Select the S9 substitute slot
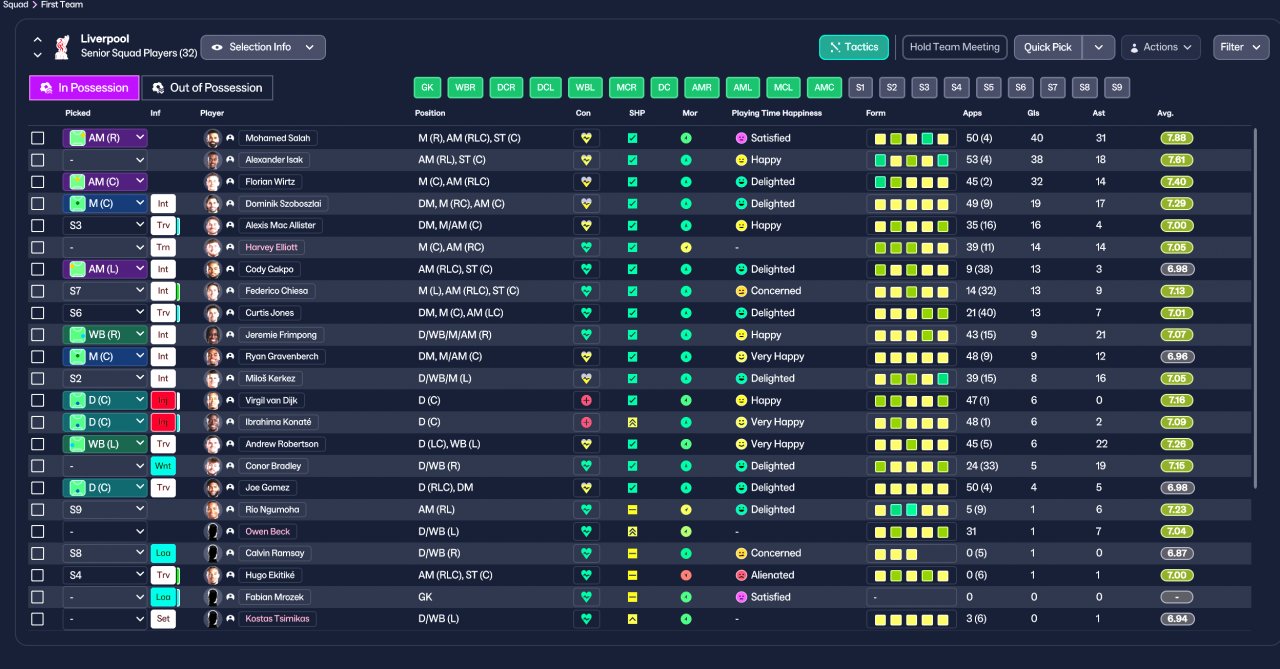Screen dimensions: 1280x669 click(1117, 88)
